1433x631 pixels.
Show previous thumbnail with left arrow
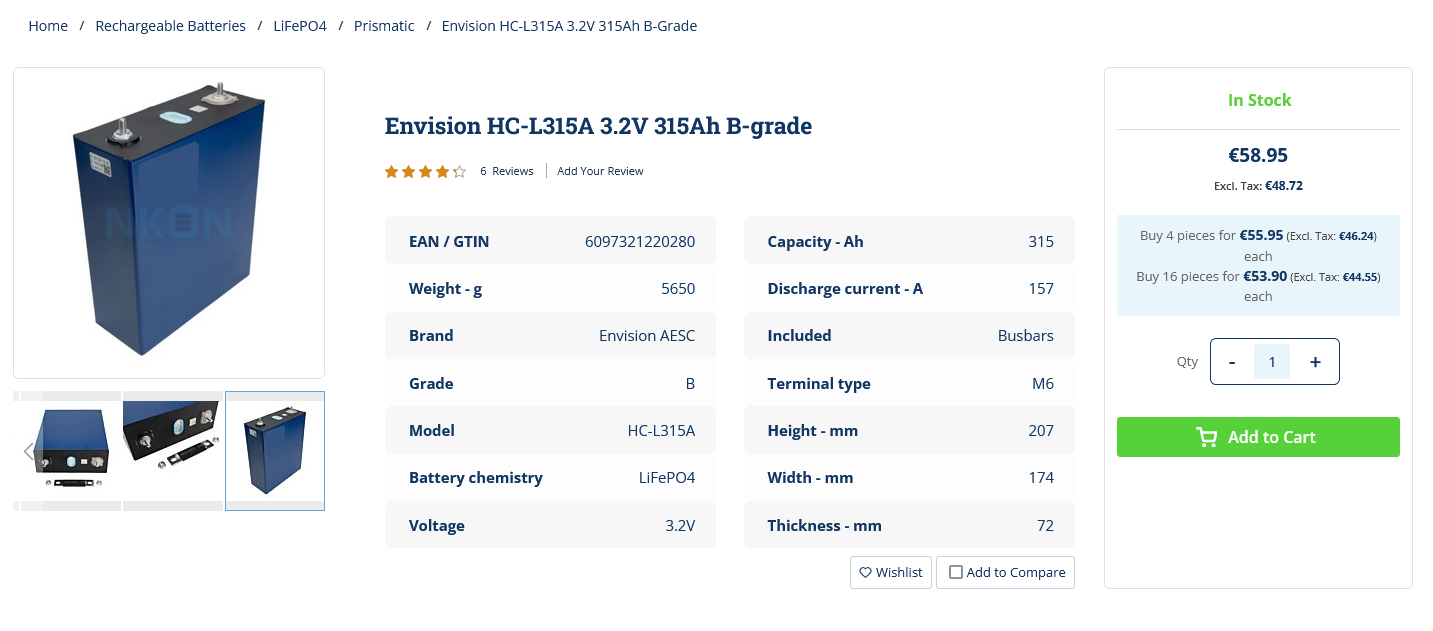click(x=28, y=451)
